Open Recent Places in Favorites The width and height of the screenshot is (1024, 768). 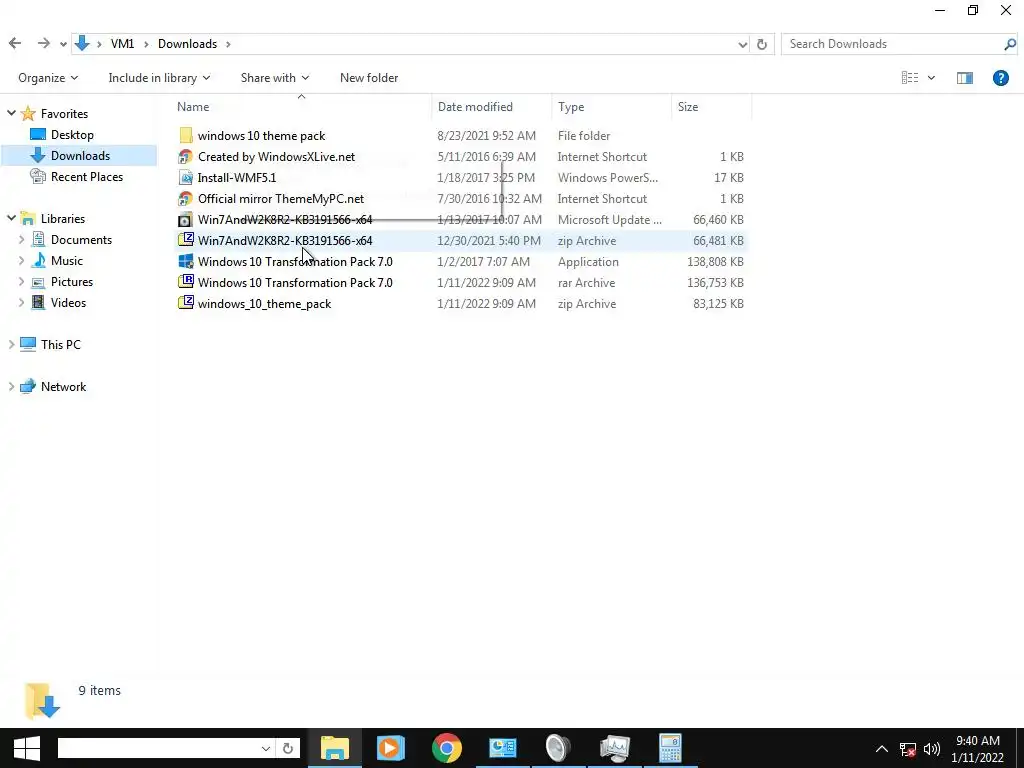pos(87,176)
